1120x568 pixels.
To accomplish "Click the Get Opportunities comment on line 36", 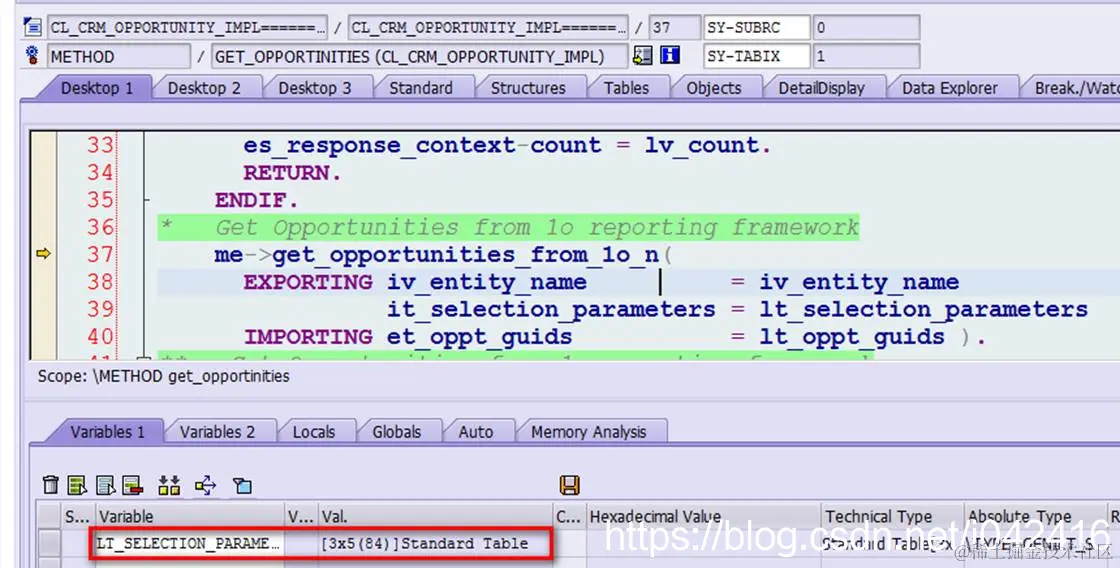I will (x=537, y=227).
